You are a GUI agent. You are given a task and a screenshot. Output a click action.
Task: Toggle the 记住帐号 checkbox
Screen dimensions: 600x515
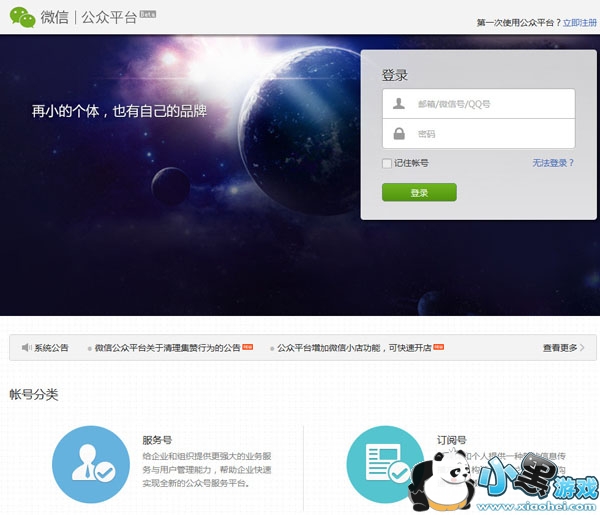(387, 163)
